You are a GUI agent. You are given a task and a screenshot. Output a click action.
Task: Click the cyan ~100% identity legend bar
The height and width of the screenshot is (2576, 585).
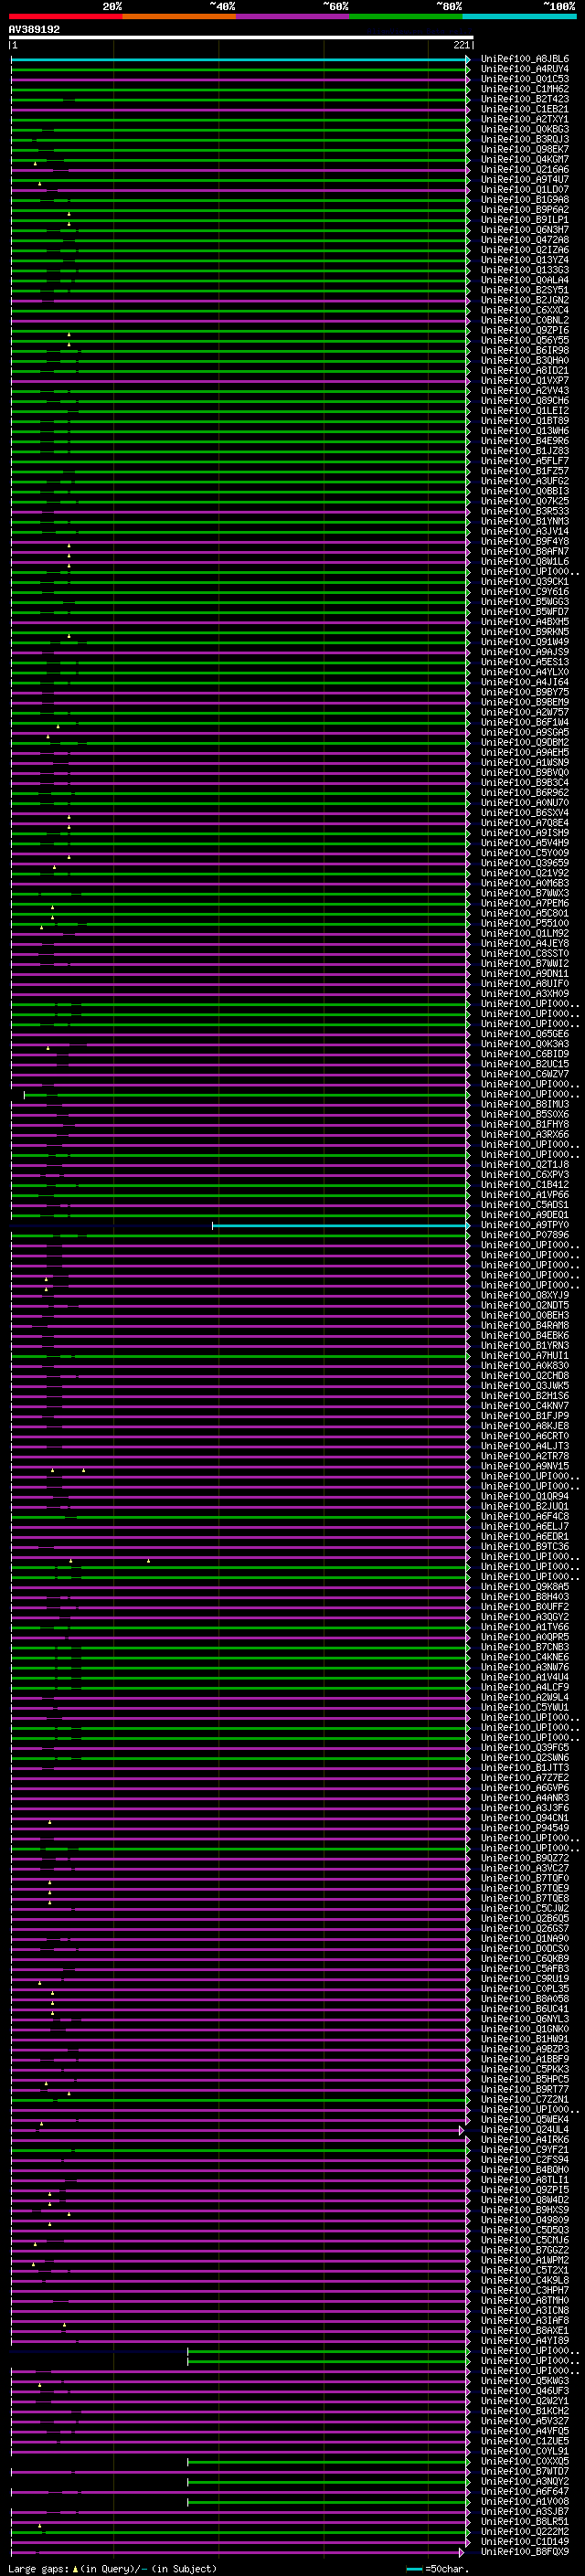520,16
